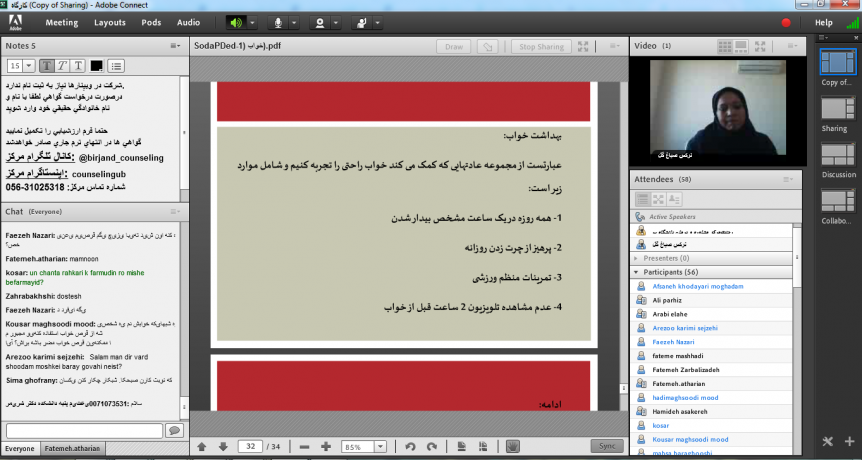
Task: Click the chat message input field
Action: coord(85,430)
